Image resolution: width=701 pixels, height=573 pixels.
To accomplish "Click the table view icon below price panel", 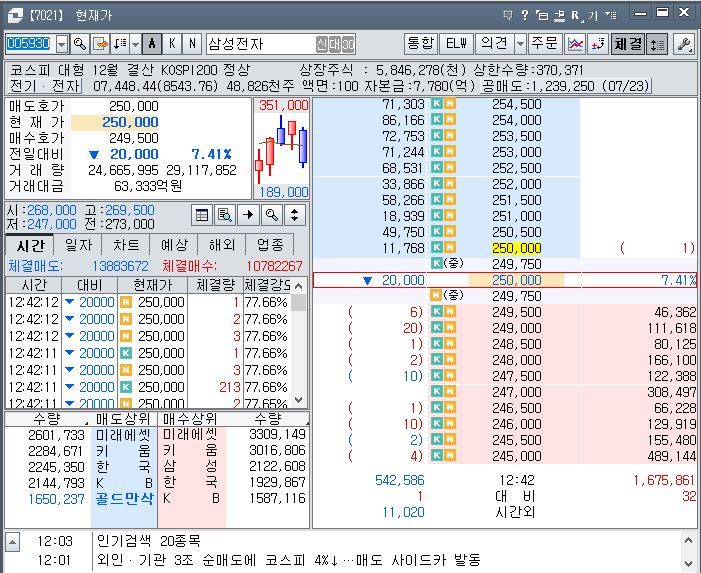I will tap(202, 215).
